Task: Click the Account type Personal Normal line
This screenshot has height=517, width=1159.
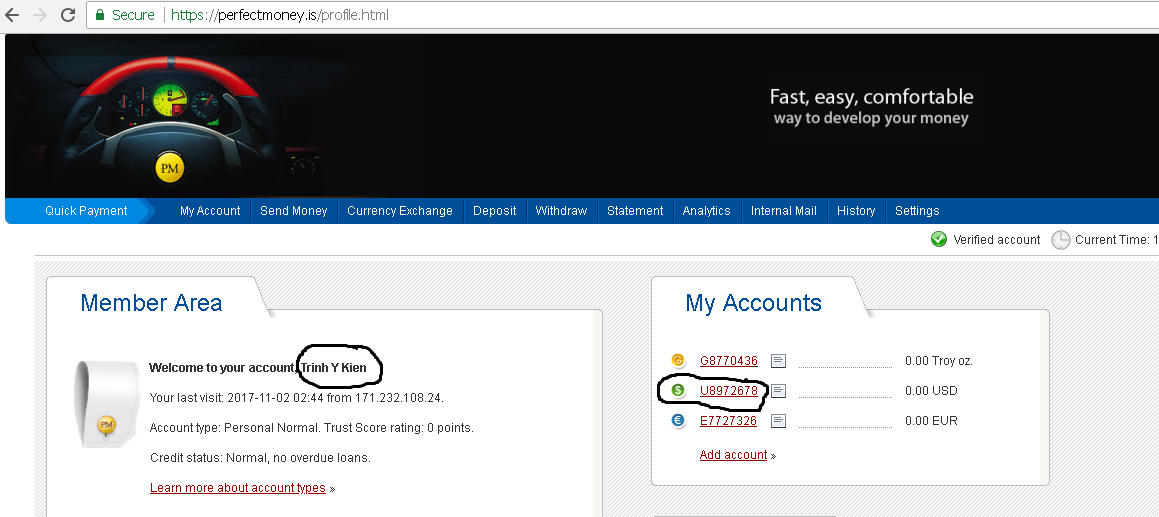Action: [311, 428]
